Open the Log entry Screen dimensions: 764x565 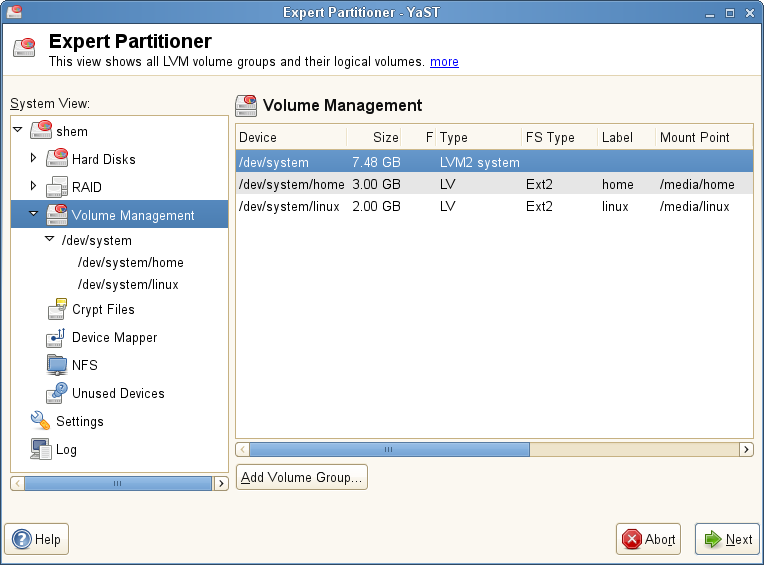click(66, 450)
